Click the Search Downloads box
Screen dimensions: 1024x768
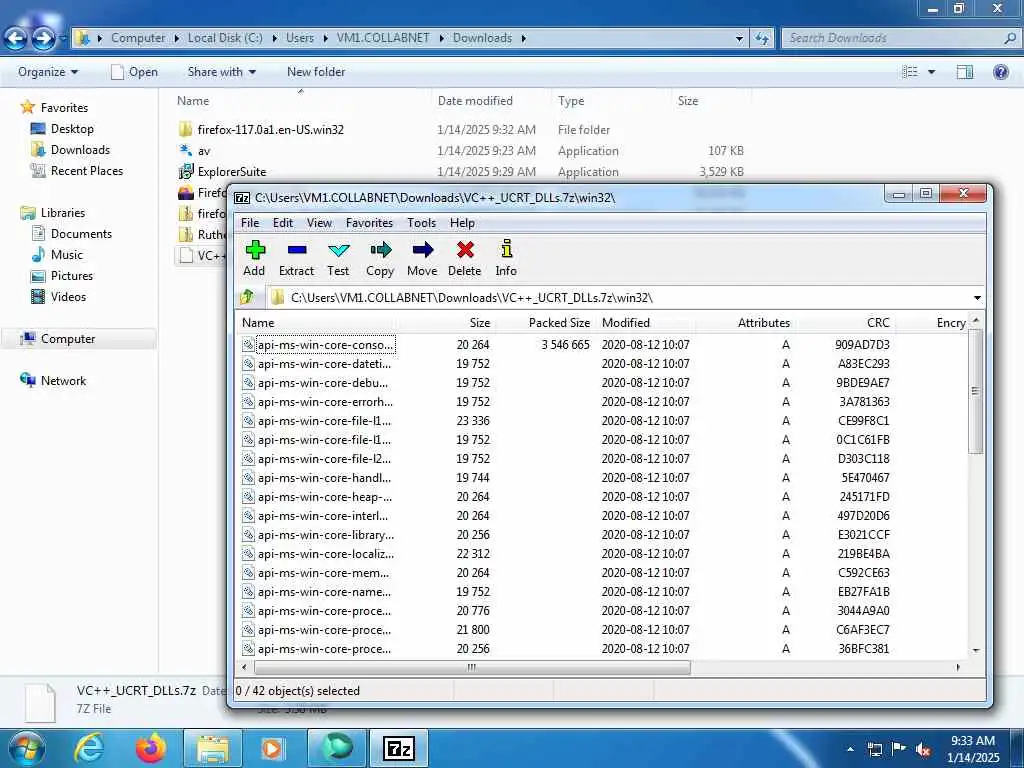[x=900, y=39]
